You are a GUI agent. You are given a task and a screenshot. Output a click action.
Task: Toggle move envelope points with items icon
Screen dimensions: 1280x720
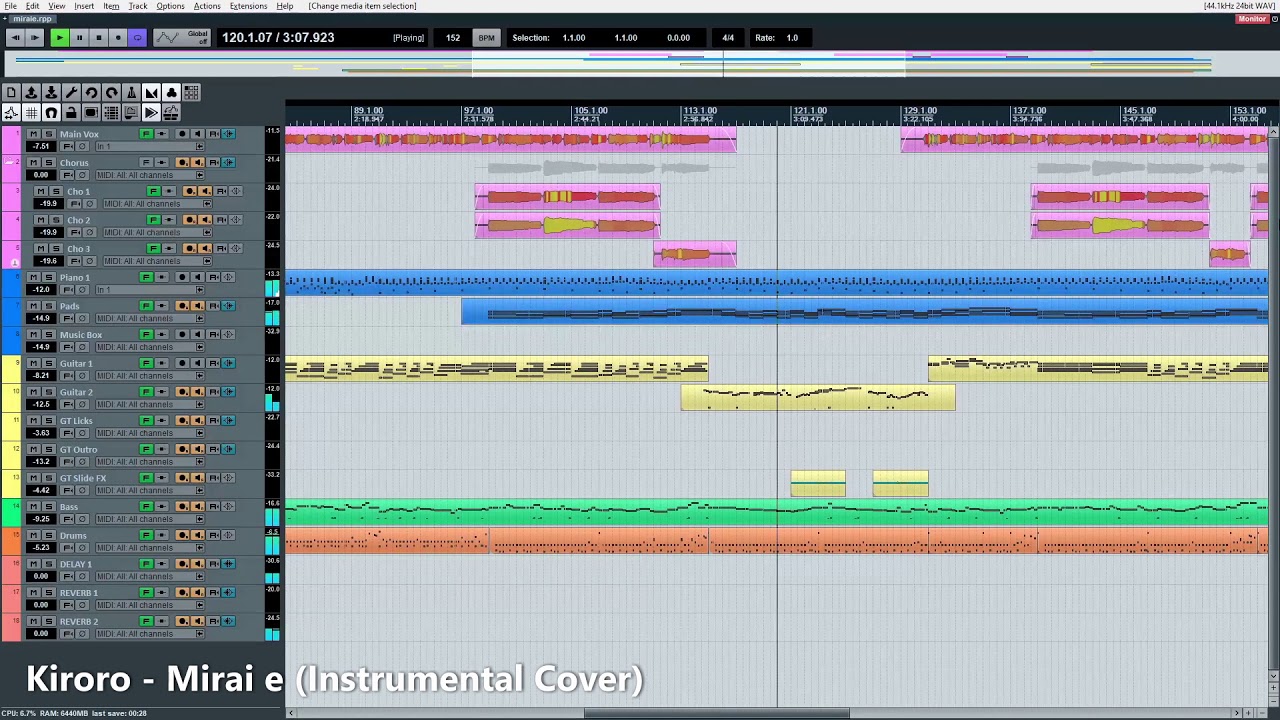(11, 113)
